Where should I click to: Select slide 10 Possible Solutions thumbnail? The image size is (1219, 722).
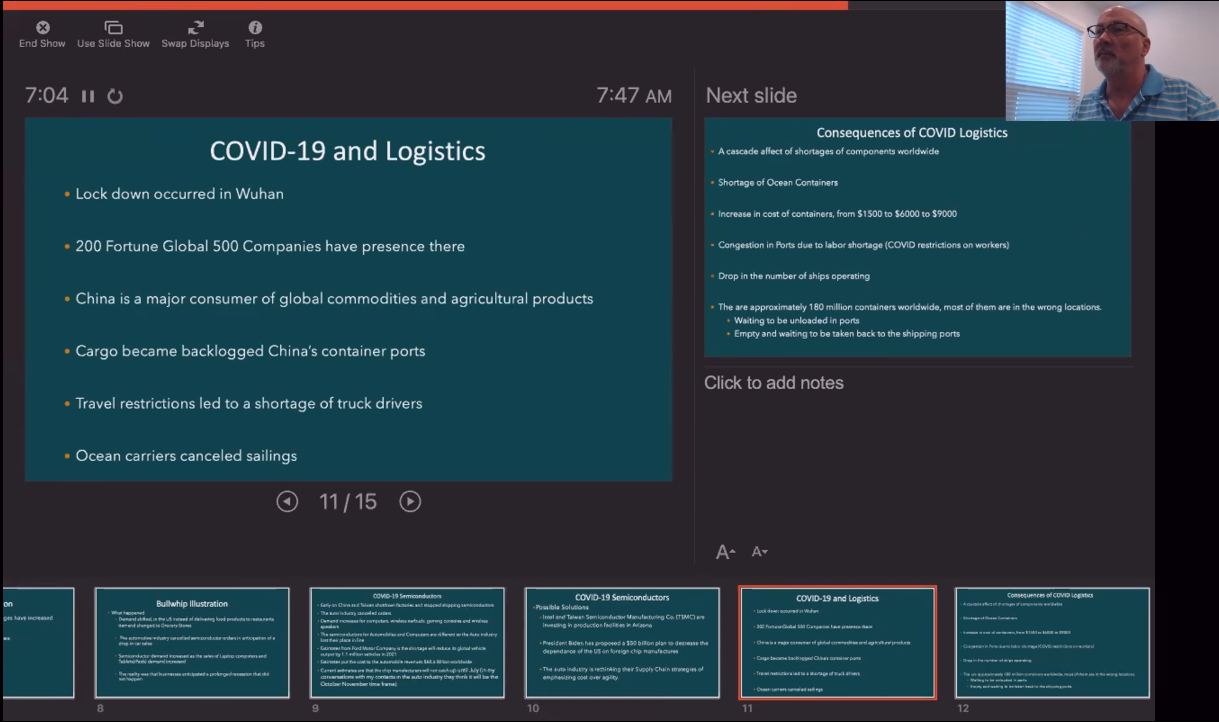coord(622,642)
